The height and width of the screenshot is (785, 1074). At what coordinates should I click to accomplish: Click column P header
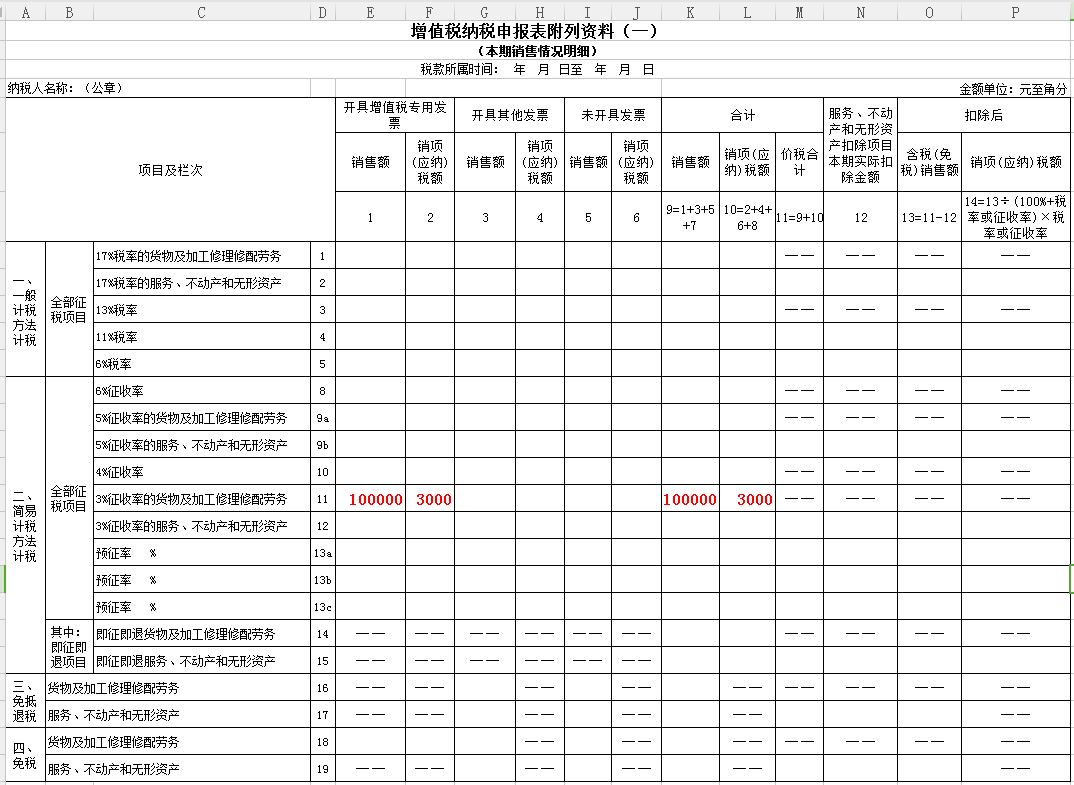[1015, 12]
